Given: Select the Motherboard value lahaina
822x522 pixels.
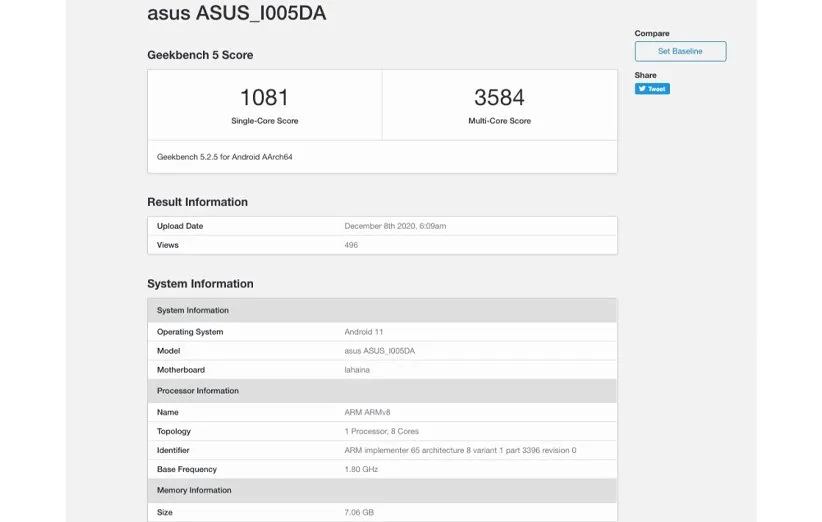Looking at the screenshot, I should click(358, 370).
